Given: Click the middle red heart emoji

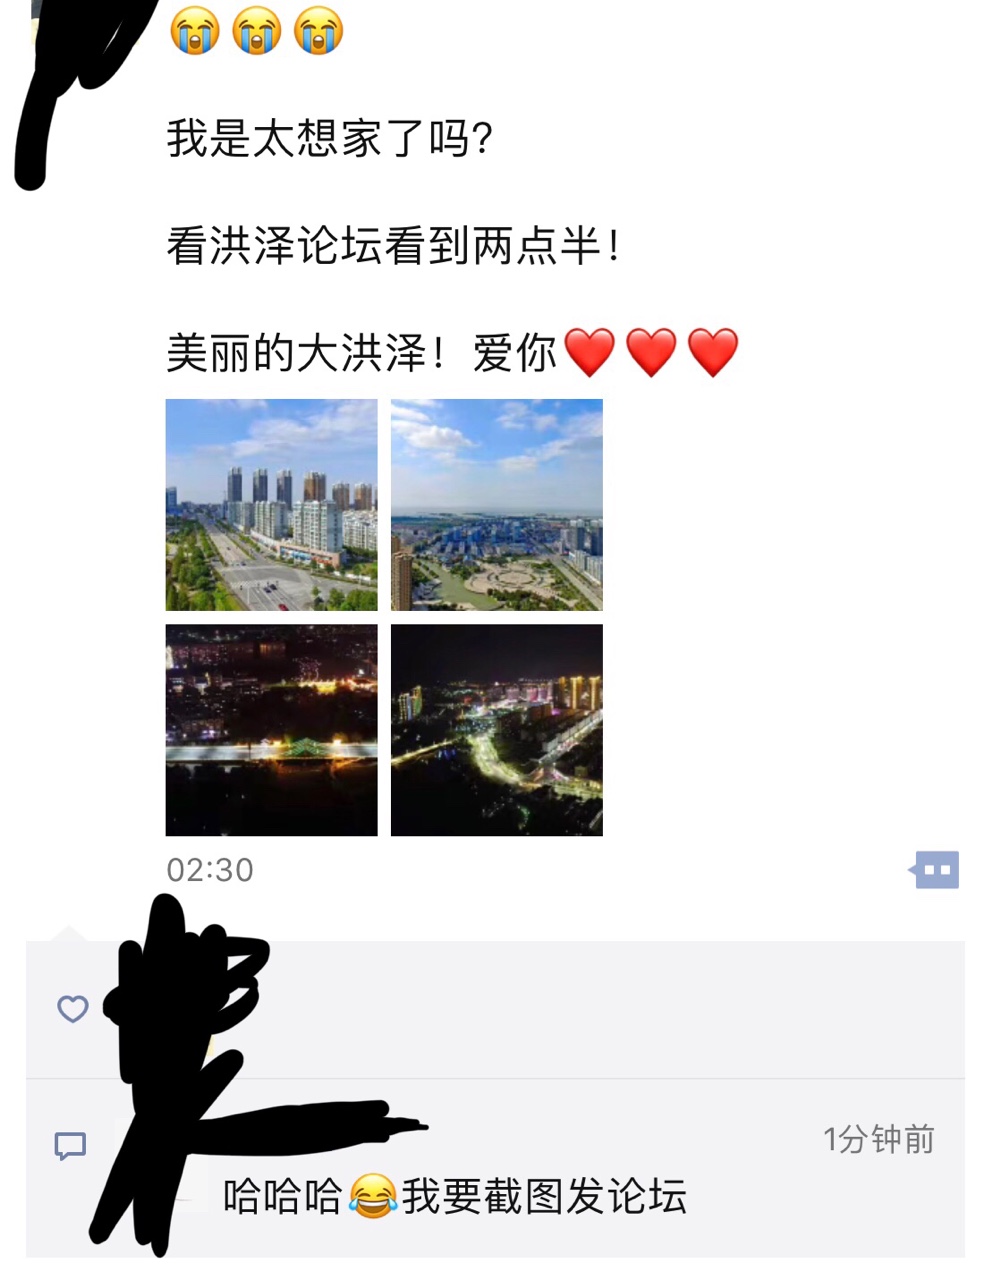Looking at the screenshot, I should [652, 353].
